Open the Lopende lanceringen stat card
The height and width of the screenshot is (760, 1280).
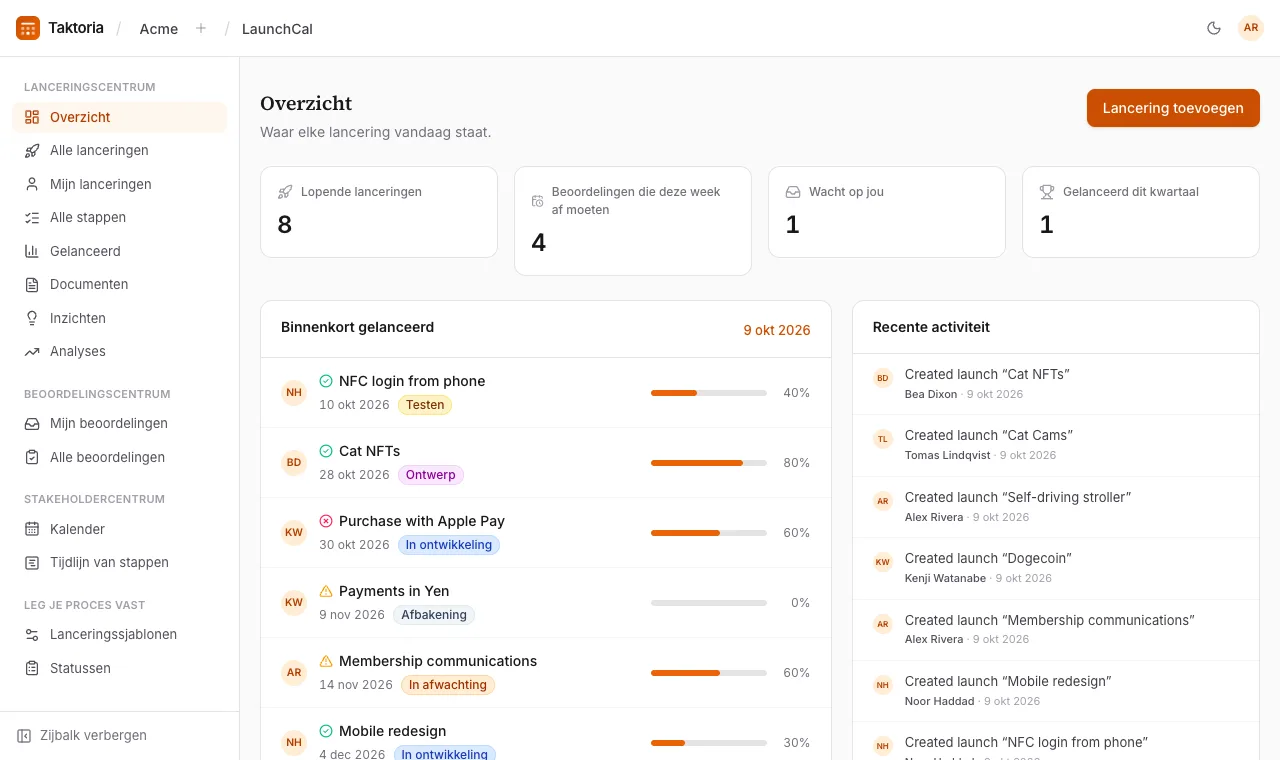[x=379, y=212]
